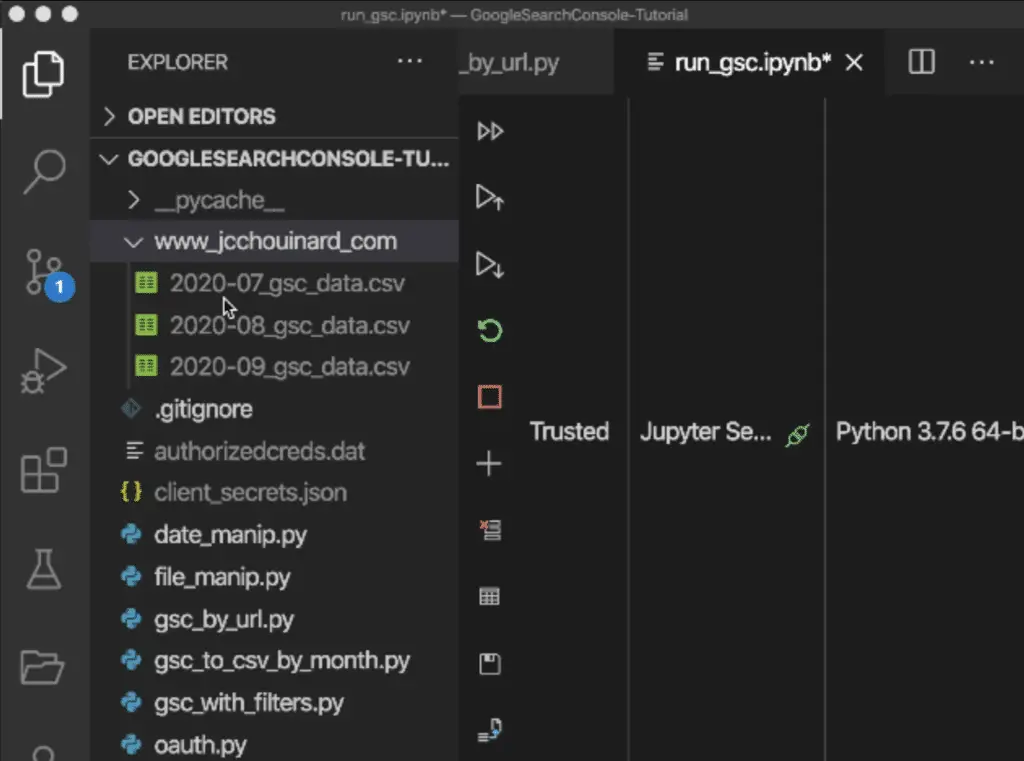Open the Explorer view in activity bar
The image size is (1024, 761).
click(43, 74)
